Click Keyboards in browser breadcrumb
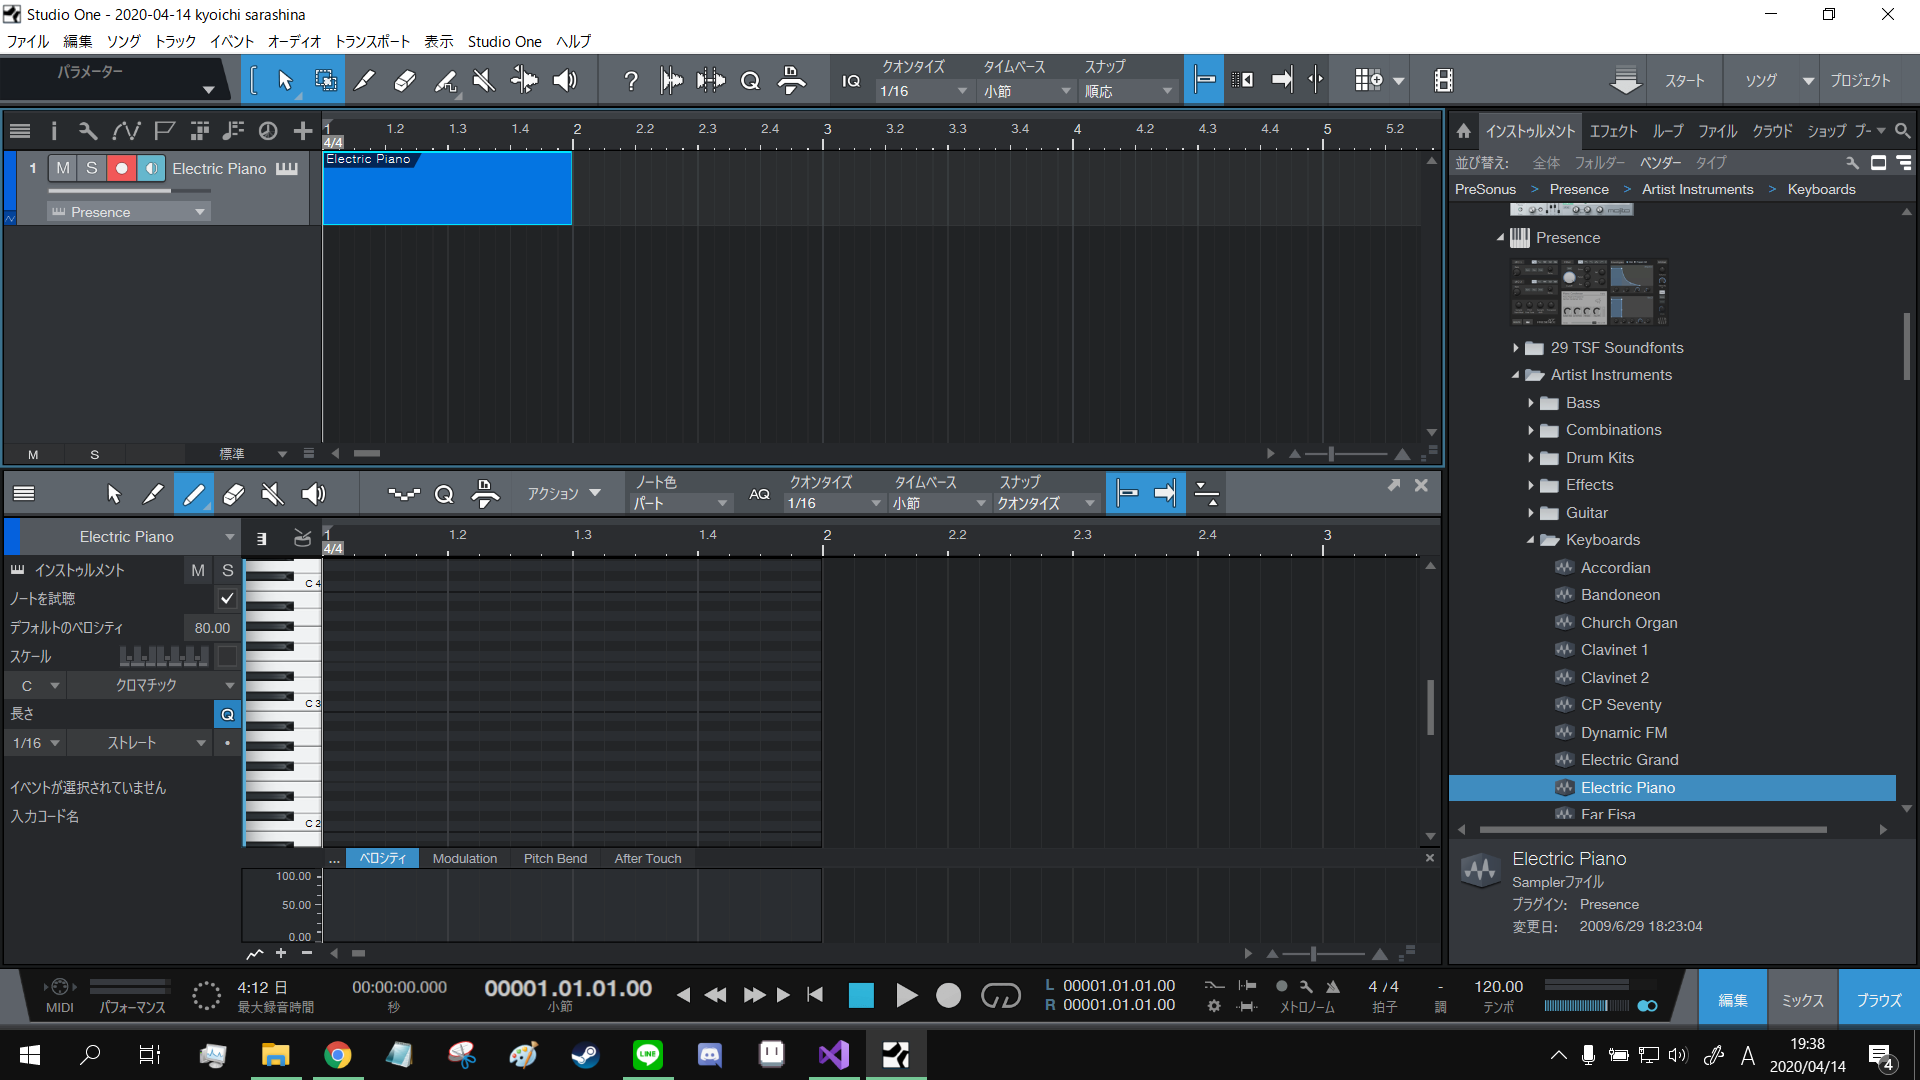Viewport: 1920px width, 1080px height. (x=1821, y=189)
